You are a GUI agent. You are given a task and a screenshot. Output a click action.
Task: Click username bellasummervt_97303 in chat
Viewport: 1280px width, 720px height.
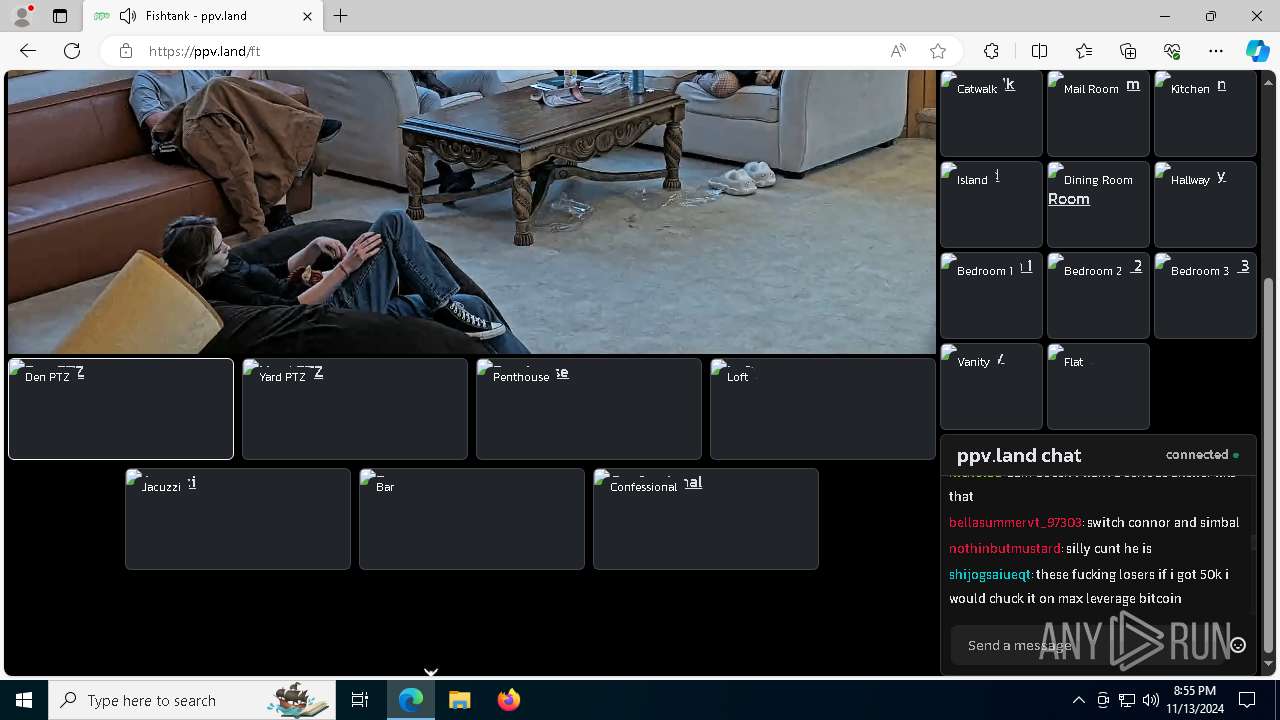(1016, 522)
